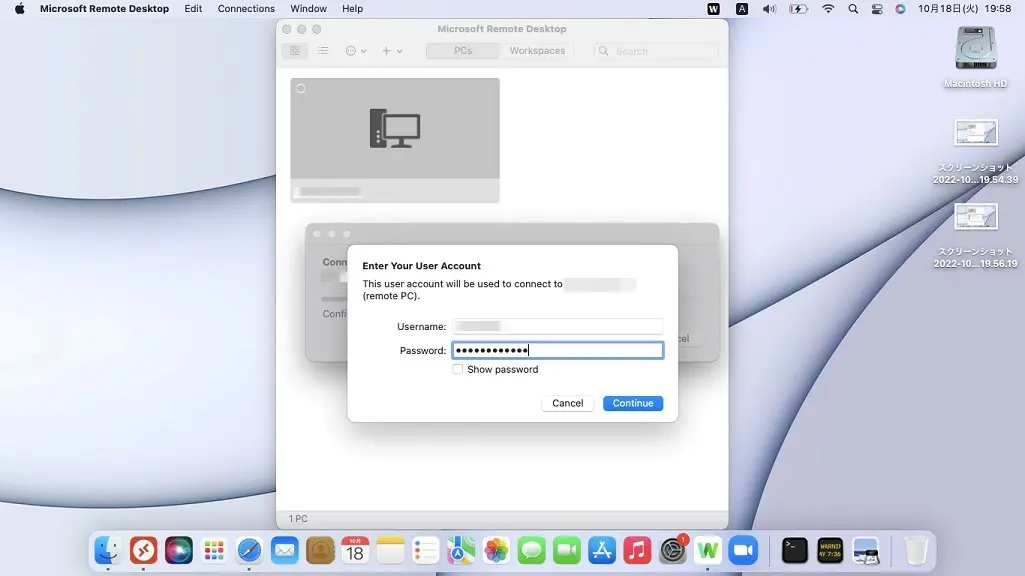Enable Show password checkbox
Image resolution: width=1025 pixels, height=576 pixels.
coord(458,370)
